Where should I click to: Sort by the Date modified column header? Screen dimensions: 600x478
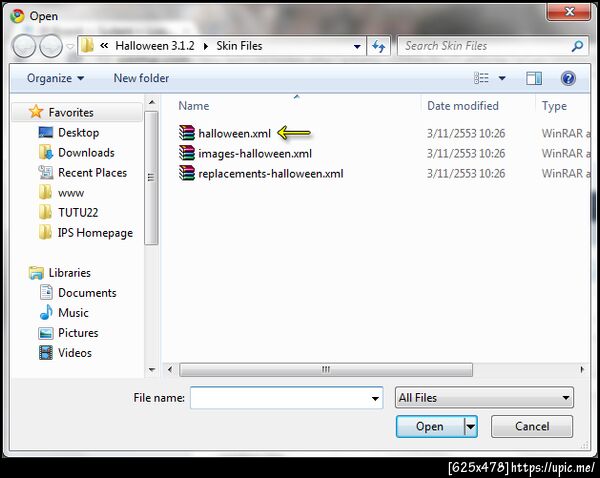click(463, 106)
